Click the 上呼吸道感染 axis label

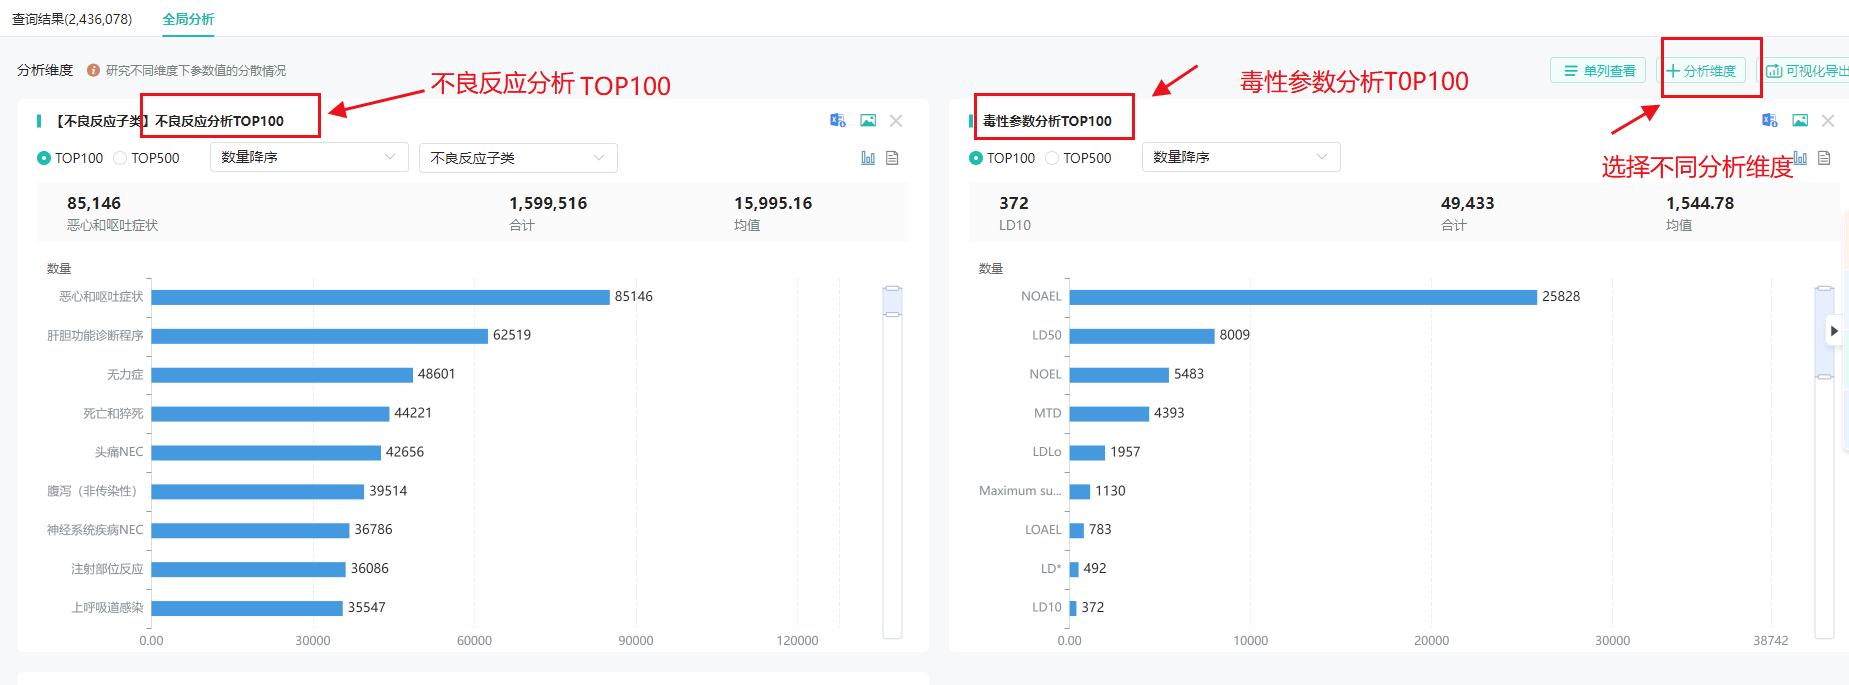107,608
